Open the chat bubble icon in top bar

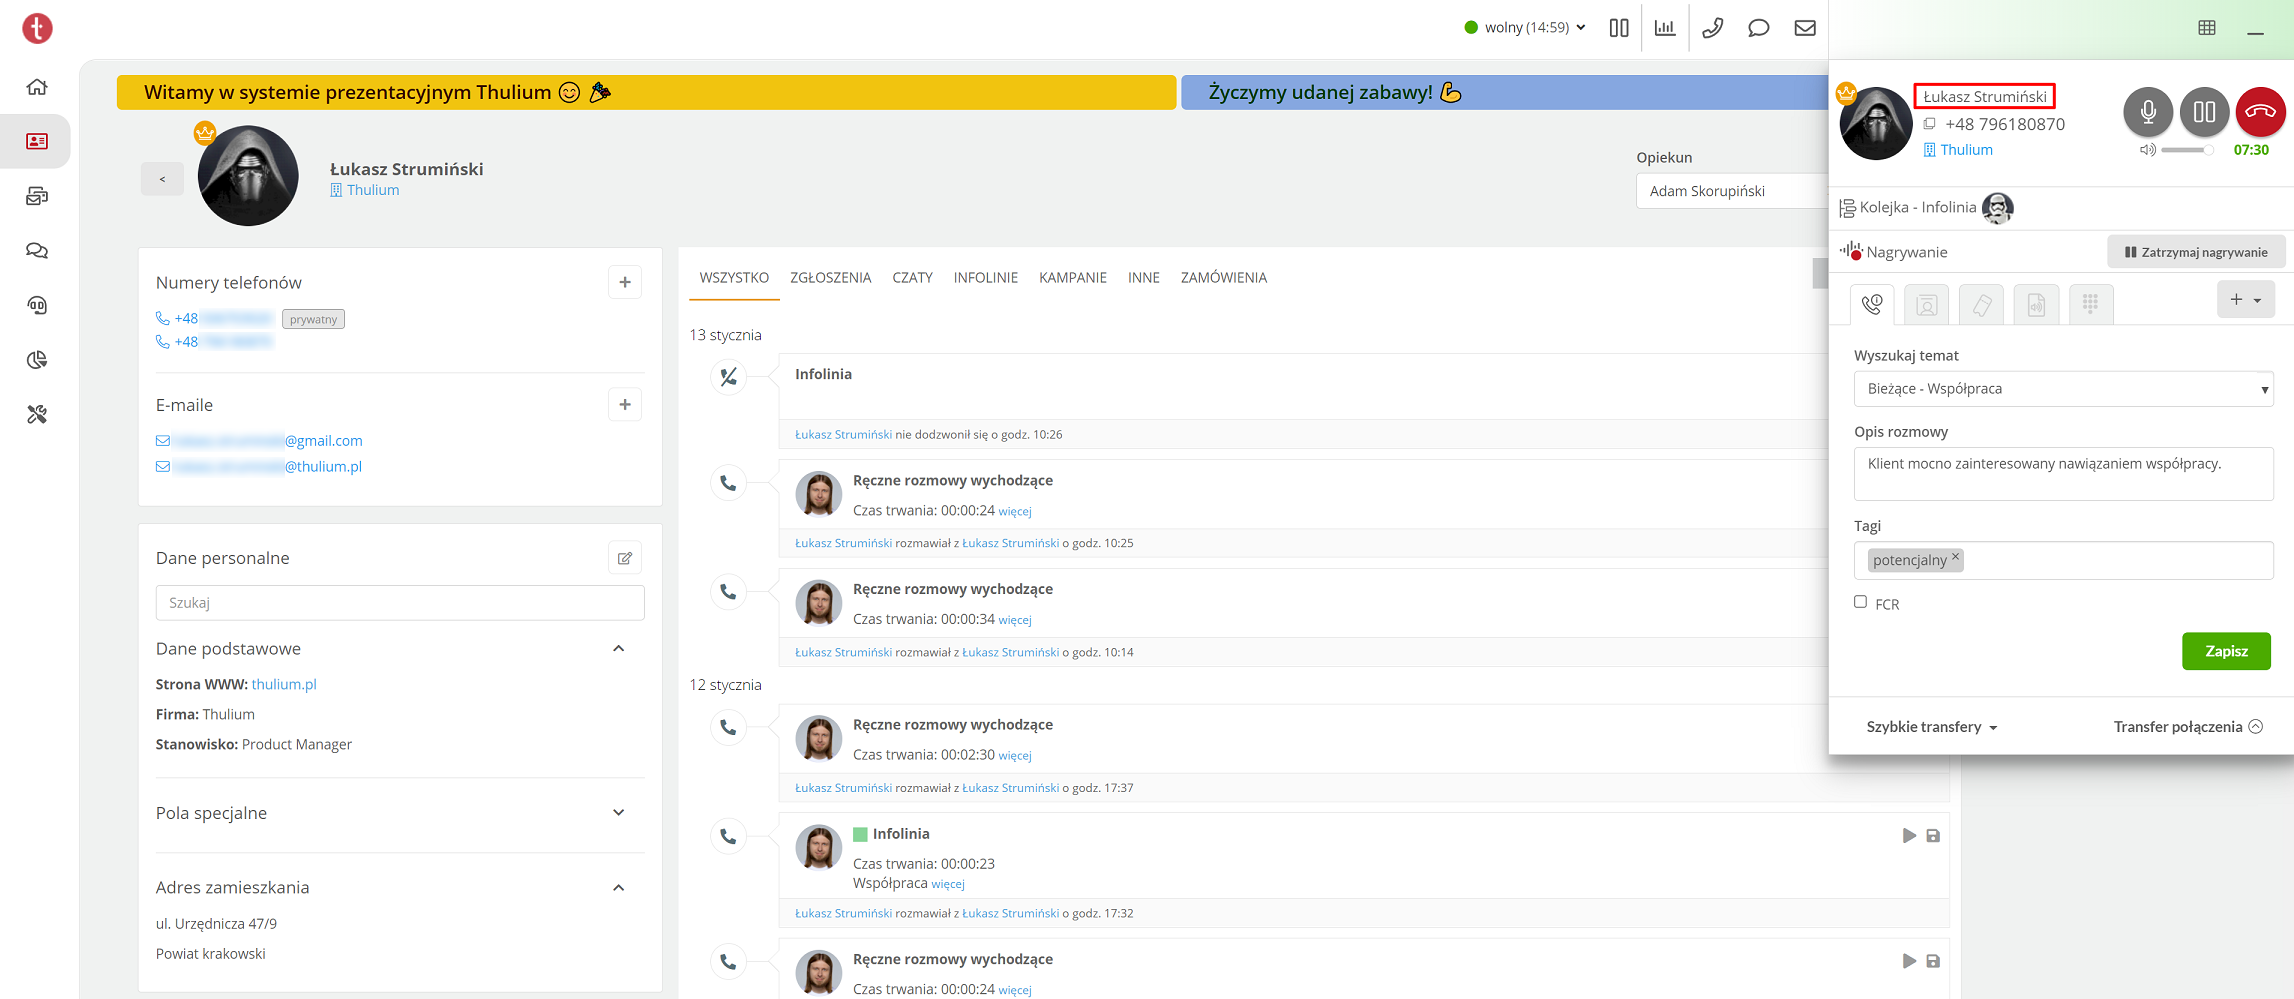pos(1758,28)
